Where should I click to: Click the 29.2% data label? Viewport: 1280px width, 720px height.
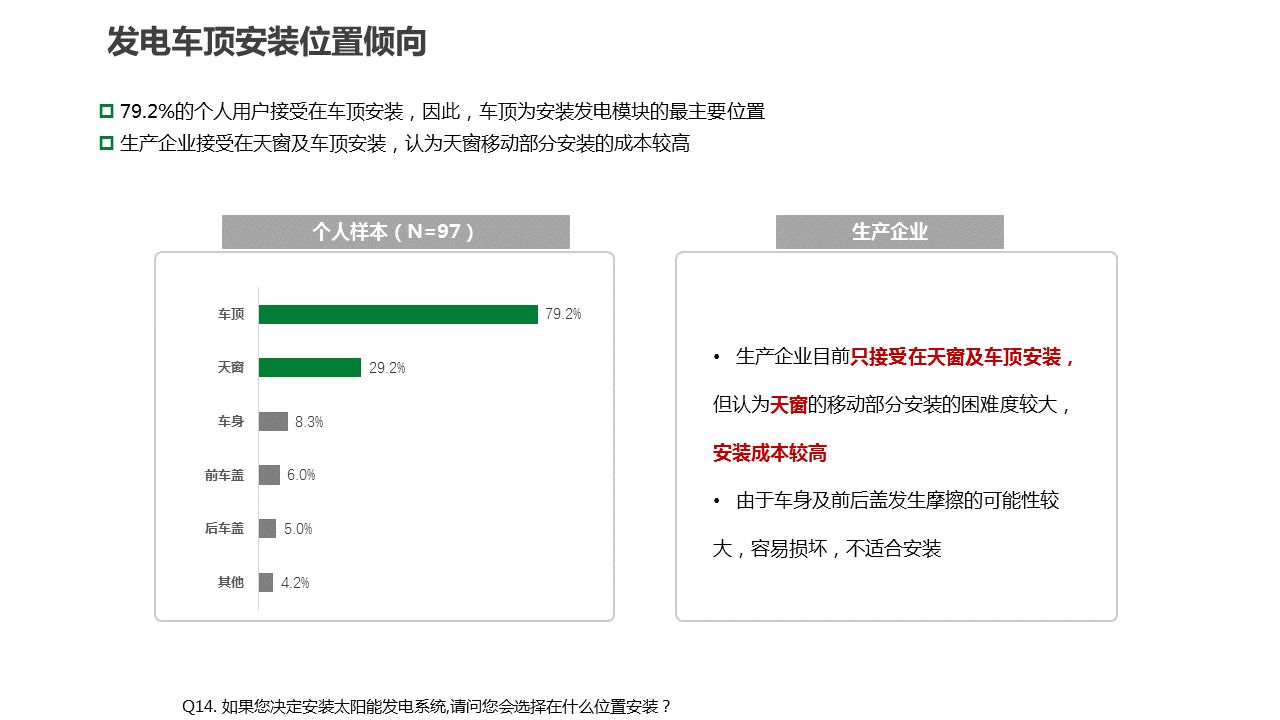[387, 368]
